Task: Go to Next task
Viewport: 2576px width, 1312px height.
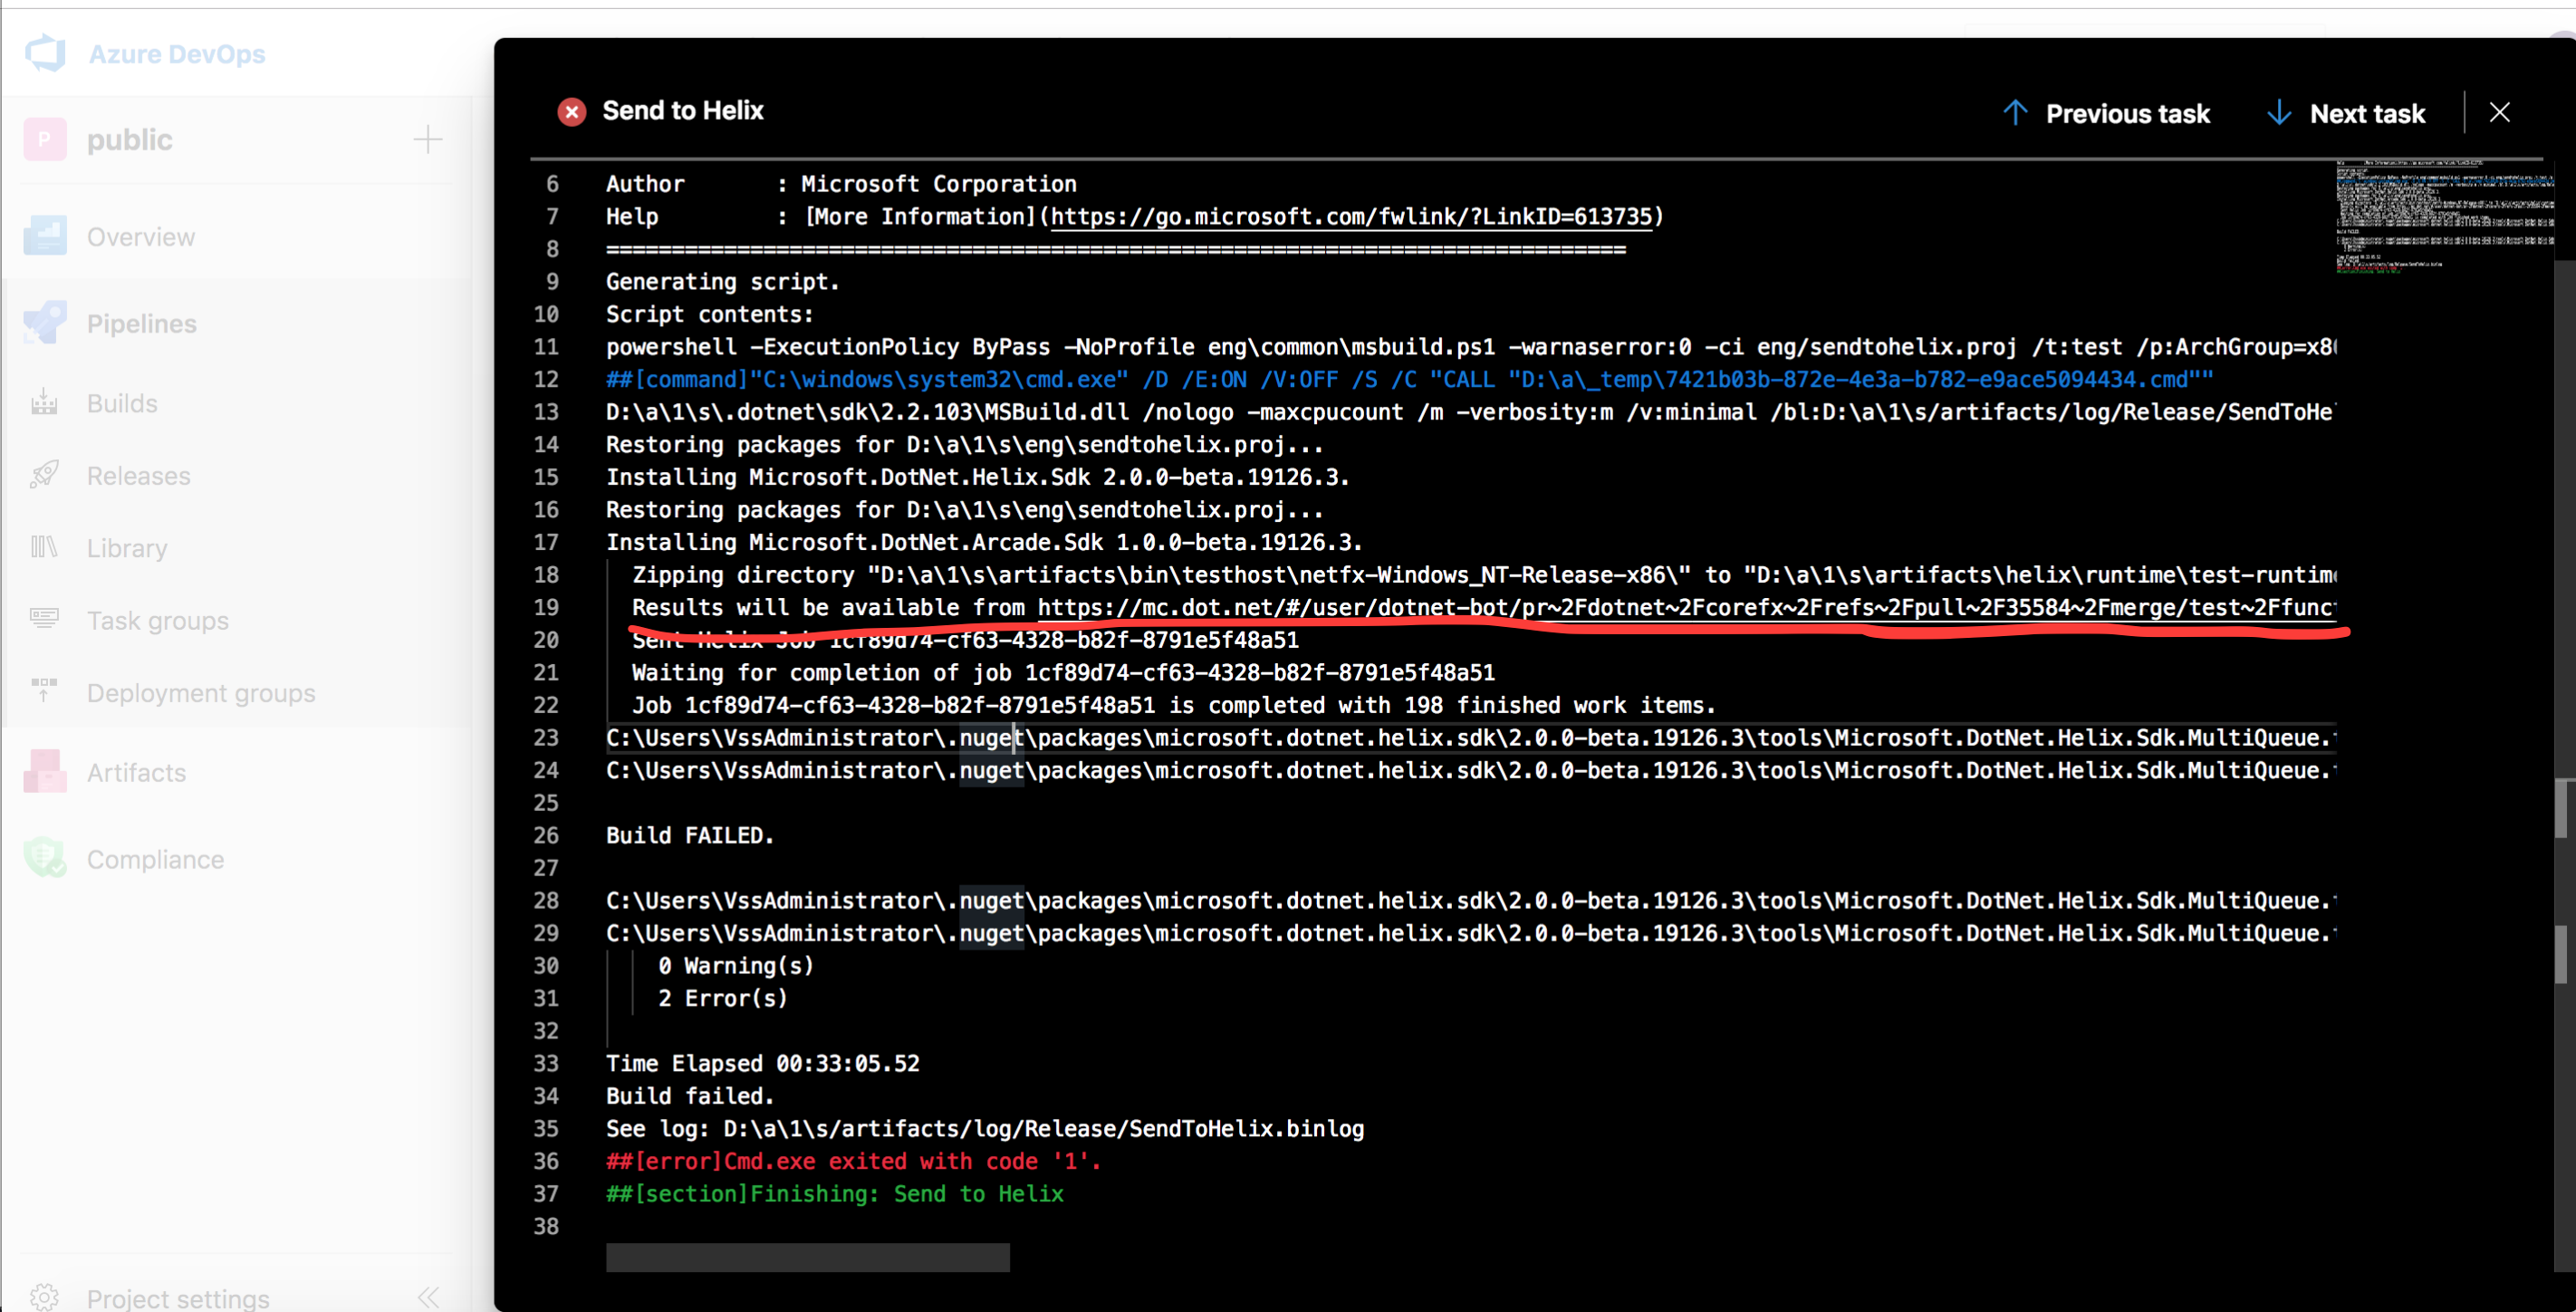Action: 2346,113
